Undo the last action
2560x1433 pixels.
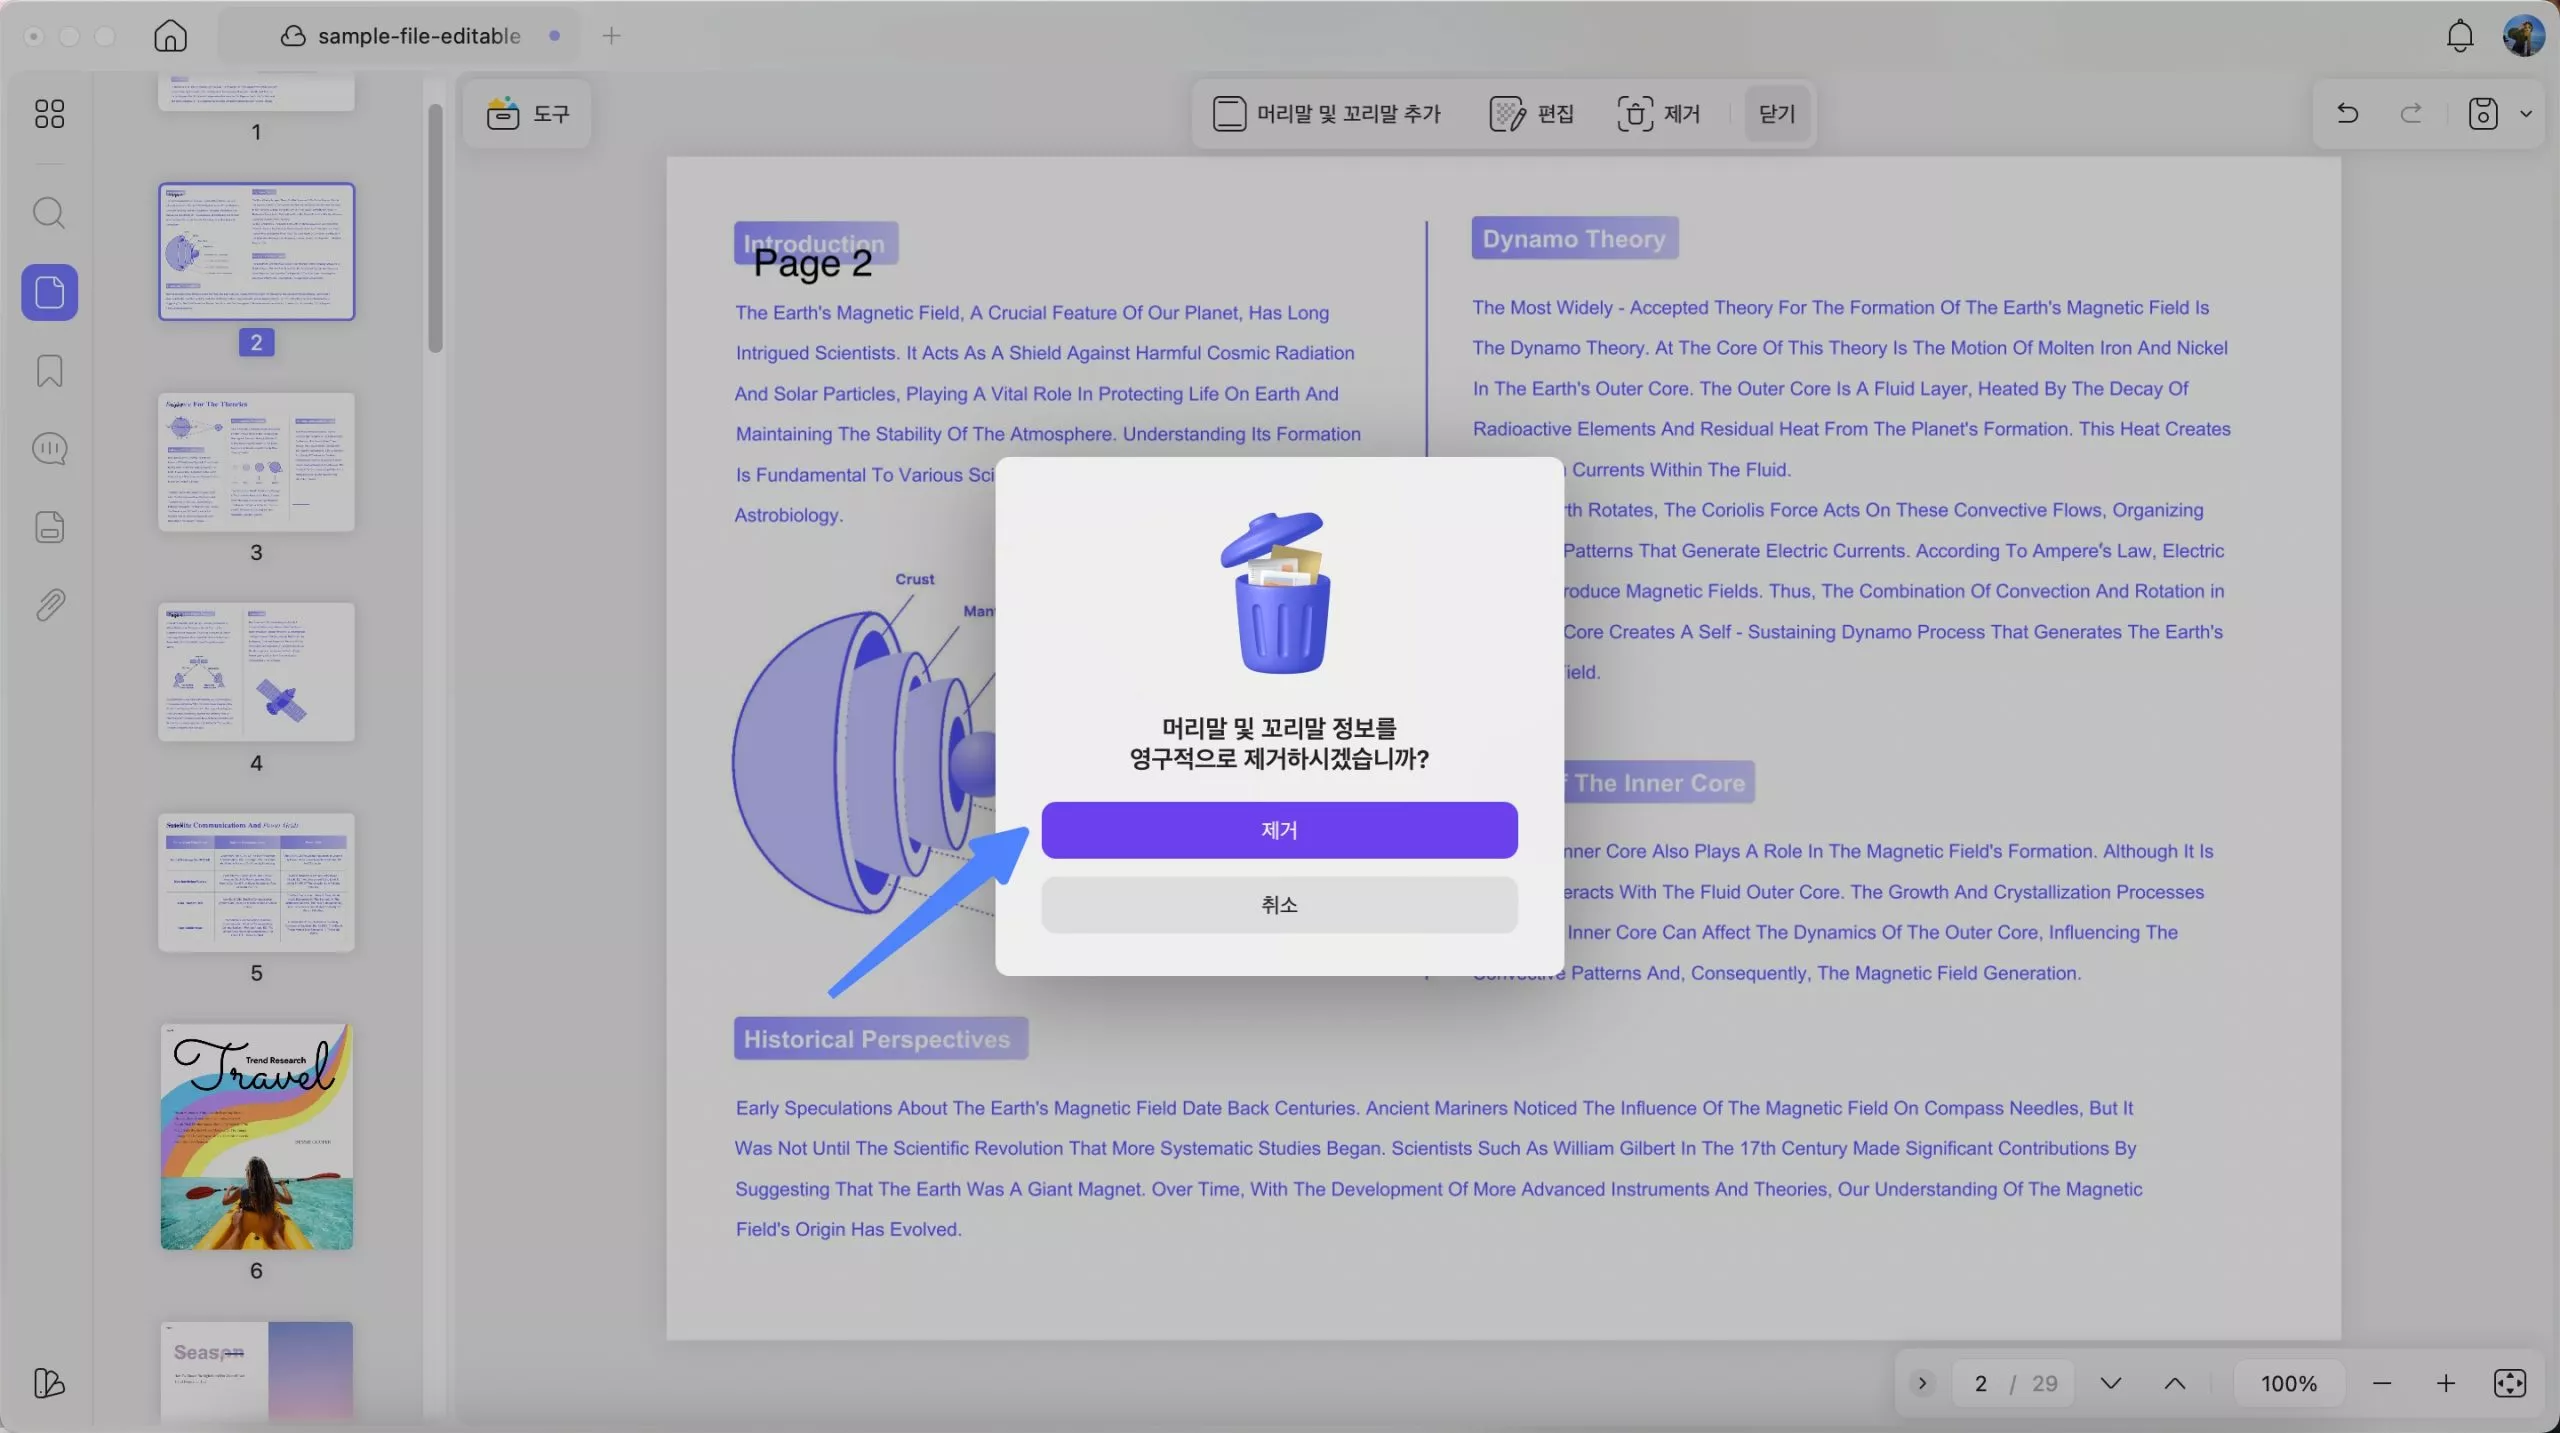click(x=2347, y=114)
